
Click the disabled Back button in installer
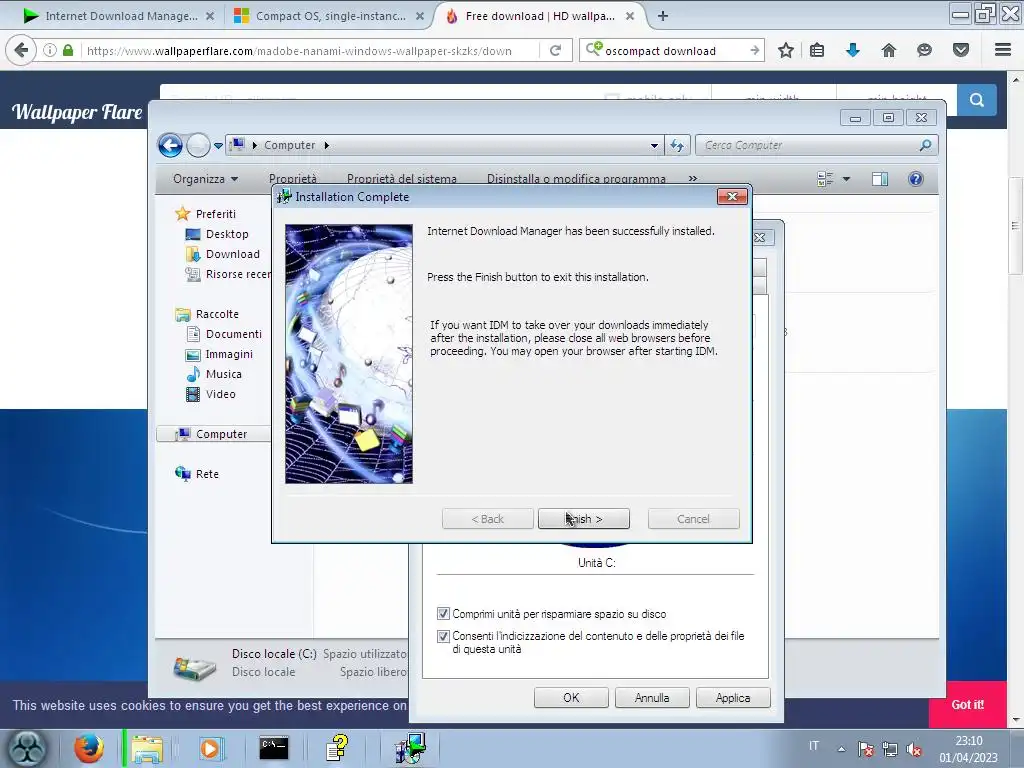(488, 519)
